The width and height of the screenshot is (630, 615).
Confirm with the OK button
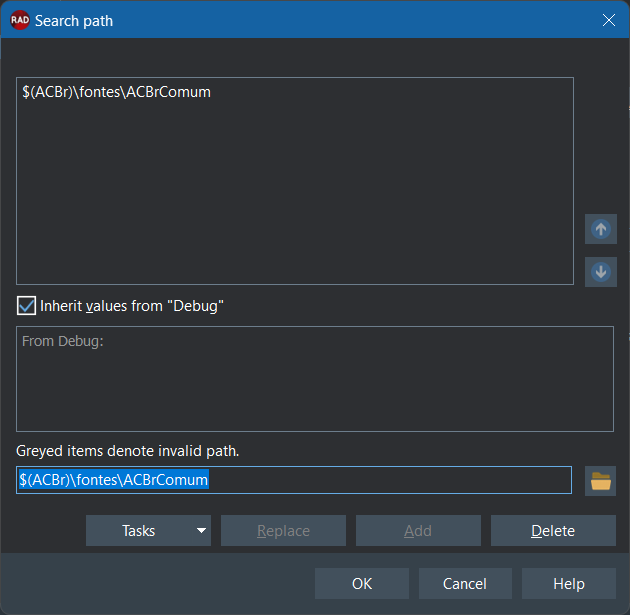pos(362,584)
